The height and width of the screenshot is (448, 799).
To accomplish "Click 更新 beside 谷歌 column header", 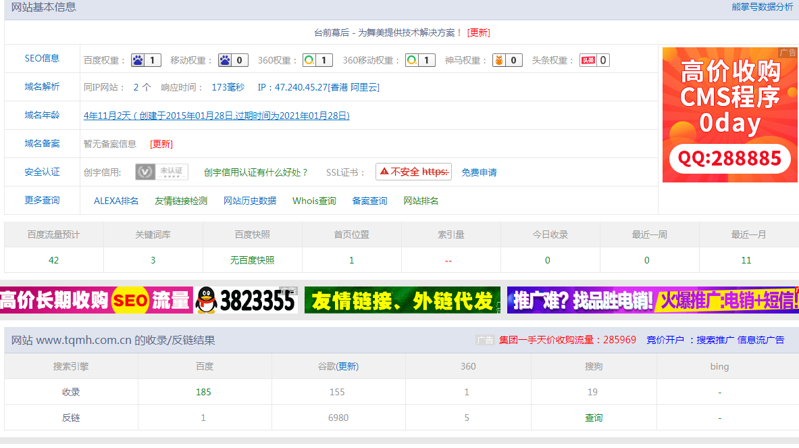I will pos(348,366).
